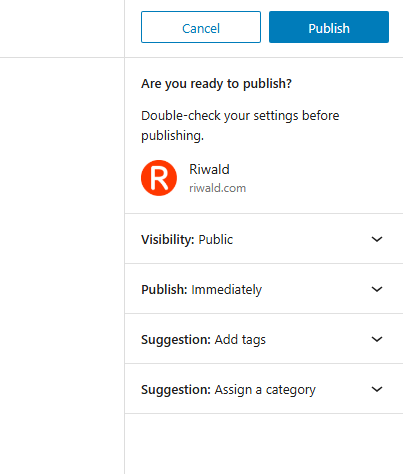The height and width of the screenshot is (474, 403).
Task: Click the "Assign a category" suggestion text
Action: 265,390
